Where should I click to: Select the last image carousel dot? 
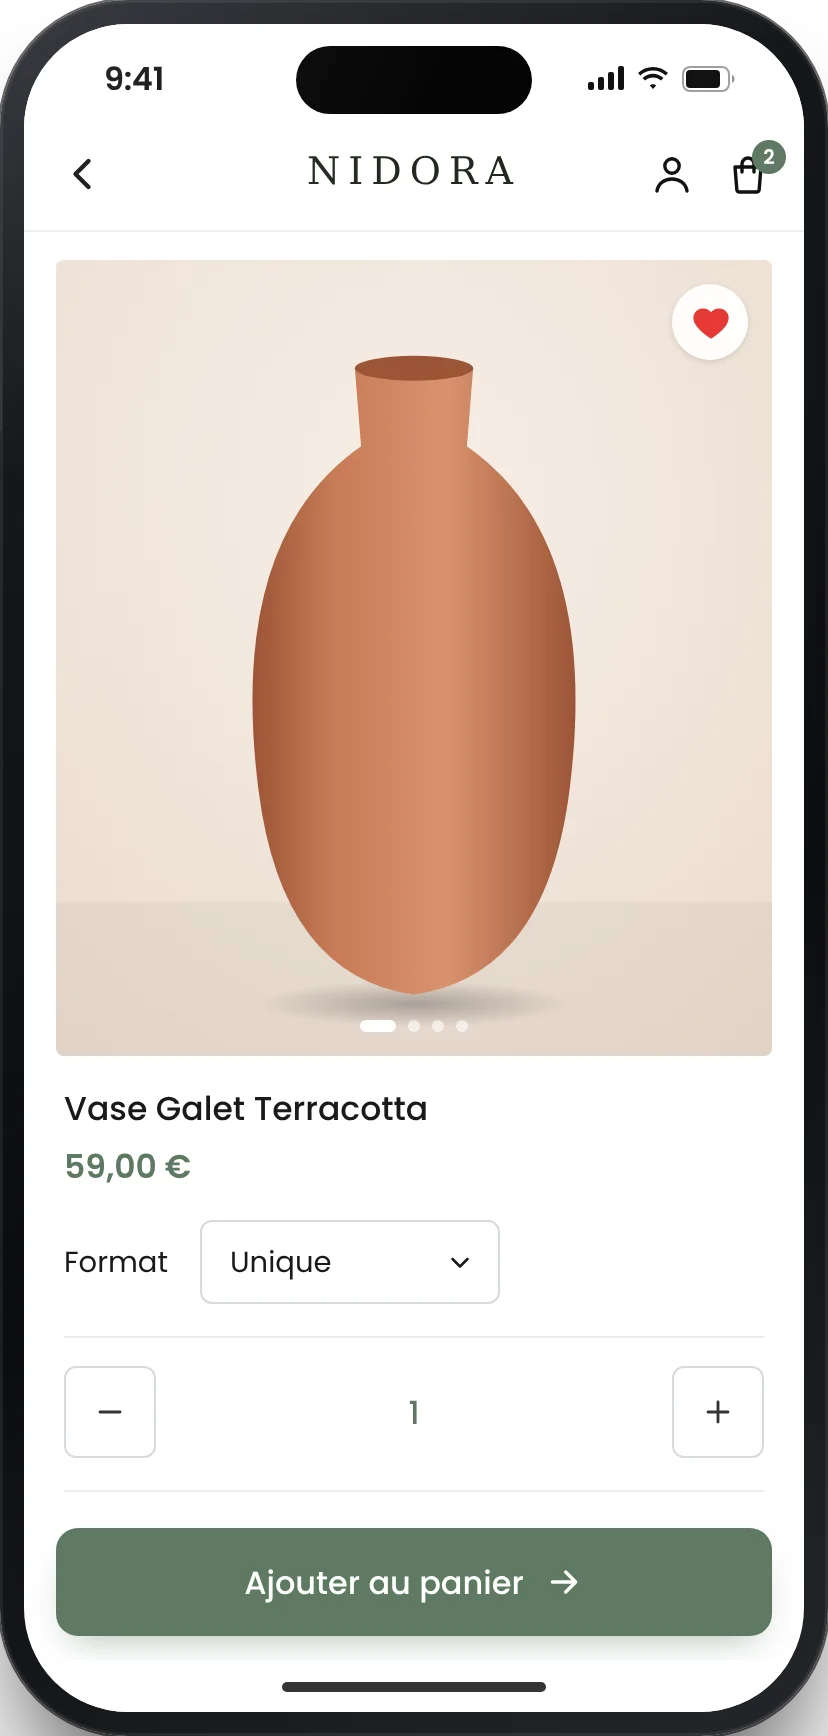coord(462,1026)
